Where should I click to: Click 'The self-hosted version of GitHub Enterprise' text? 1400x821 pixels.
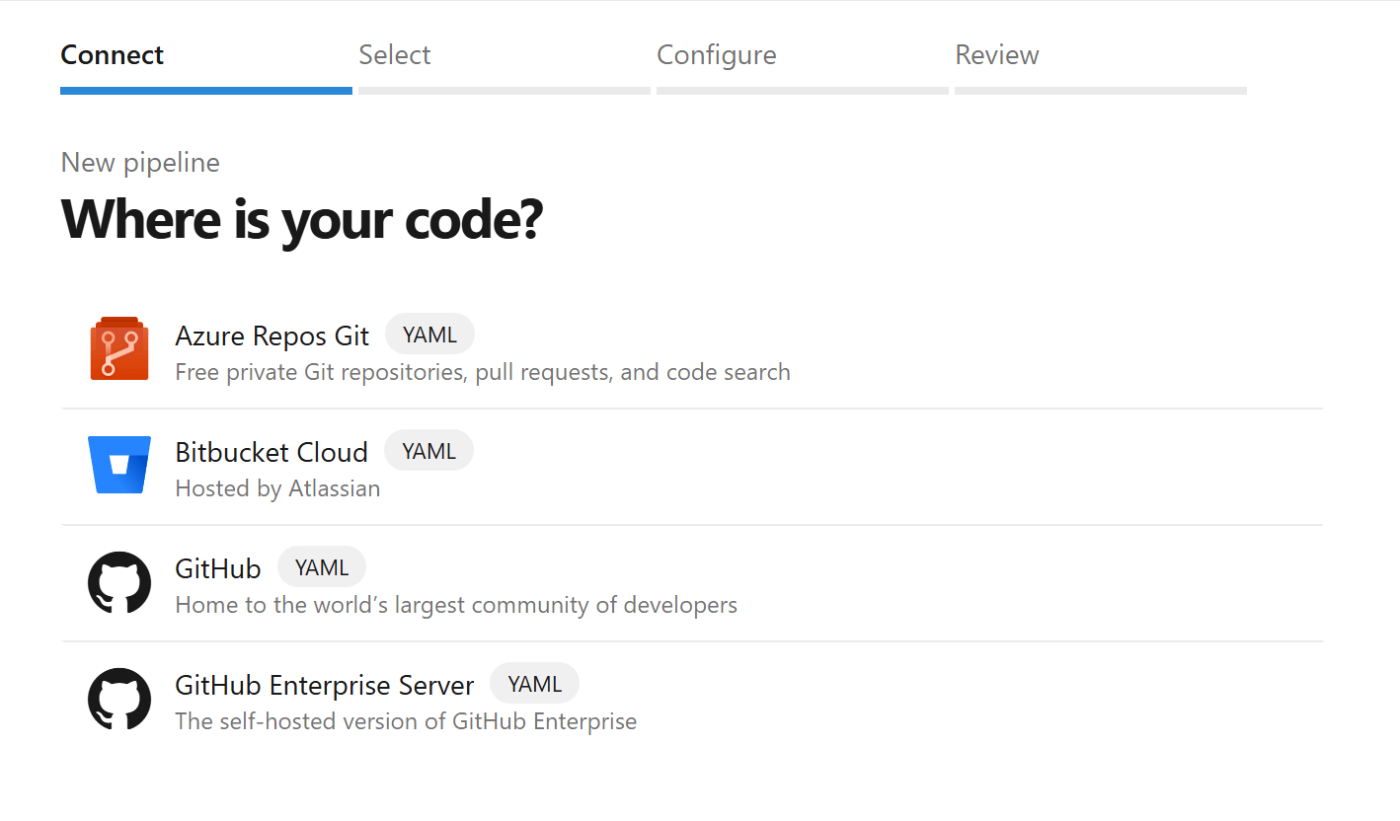click(406, 721)
